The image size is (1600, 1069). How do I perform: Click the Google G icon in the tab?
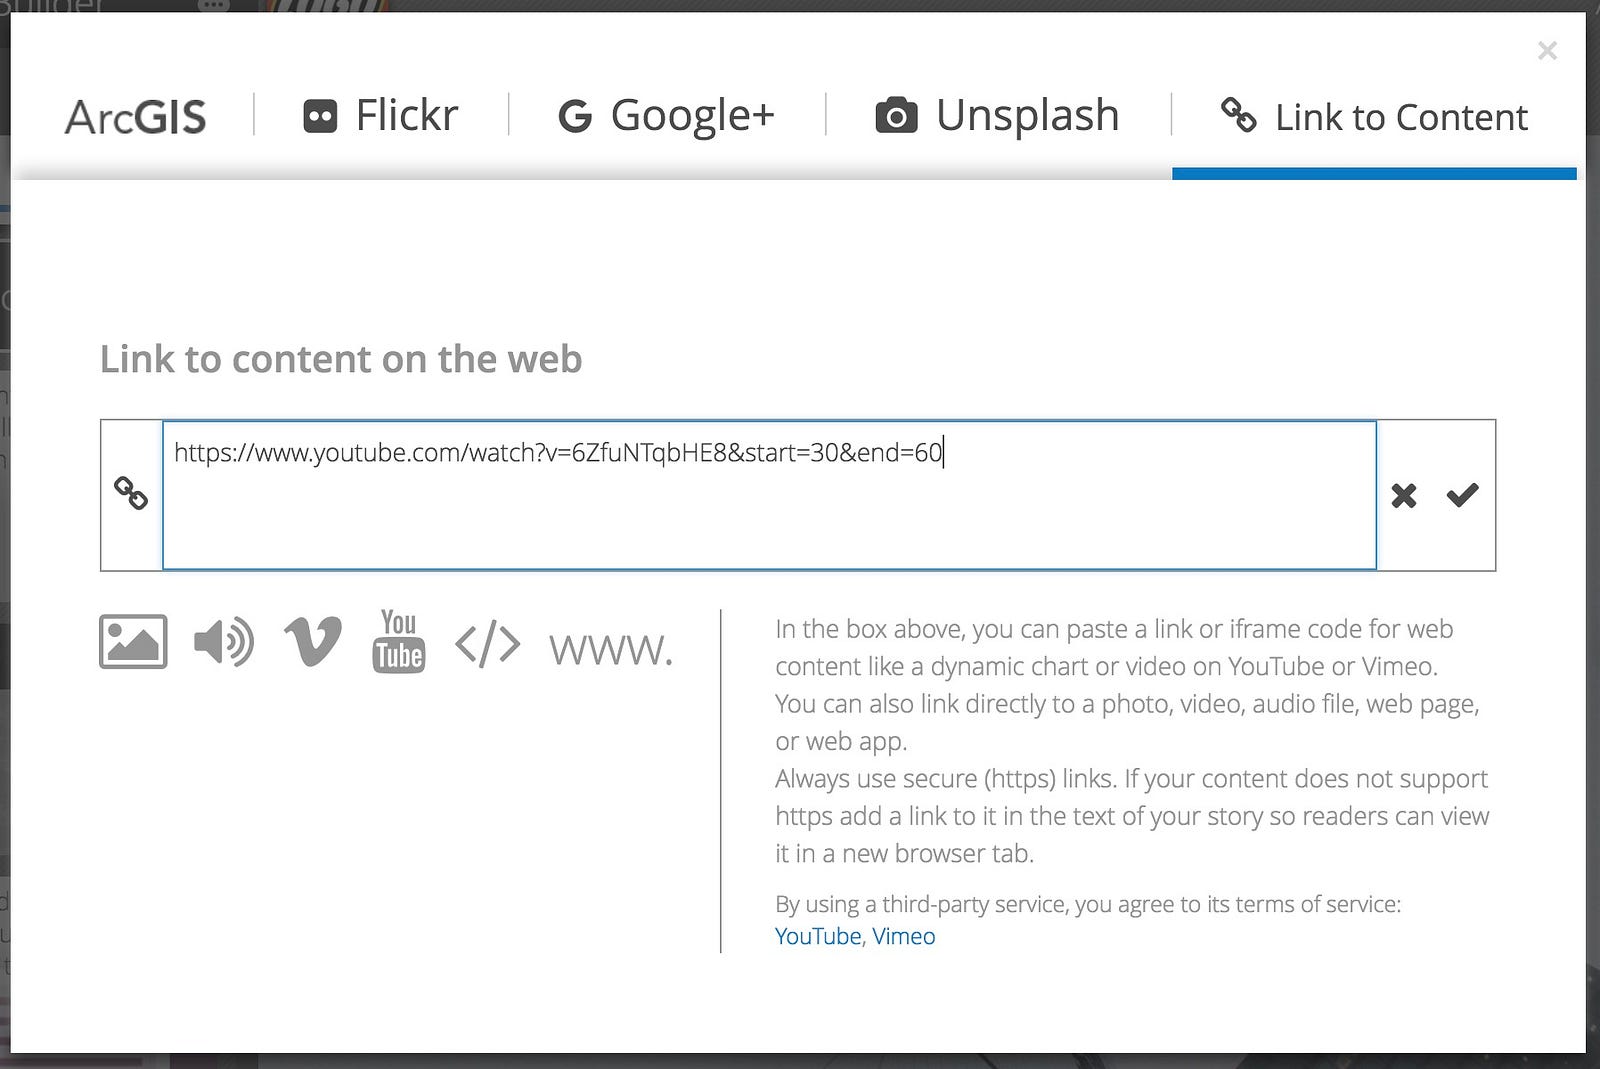coord(575,117)
